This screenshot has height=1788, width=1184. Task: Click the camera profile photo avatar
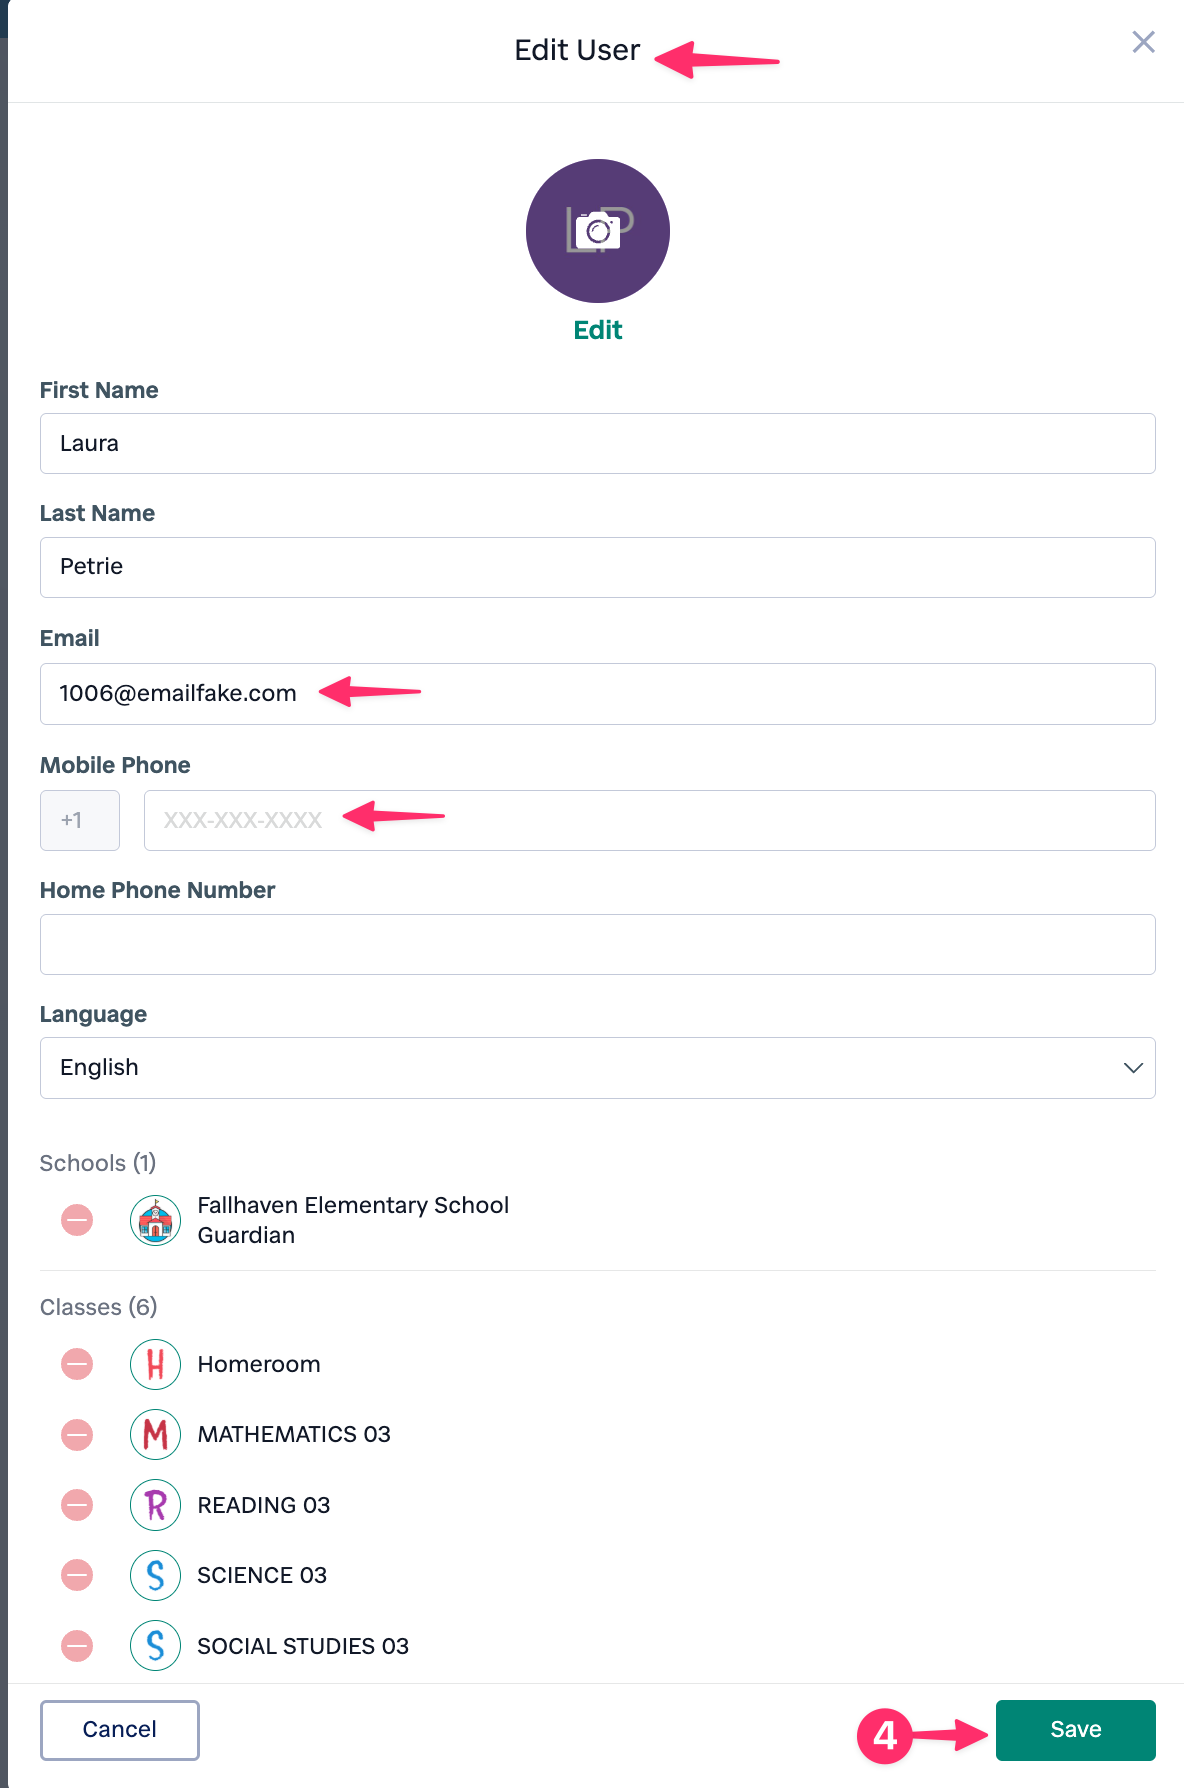(x=597, y=231)
